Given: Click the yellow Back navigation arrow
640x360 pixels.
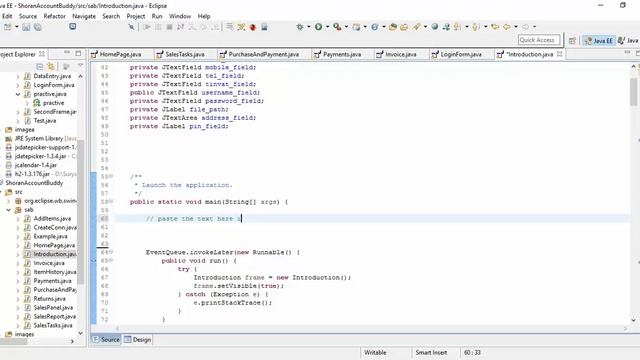Looking at the screenshot, I should pyautogui.click(x=507, y=27).
